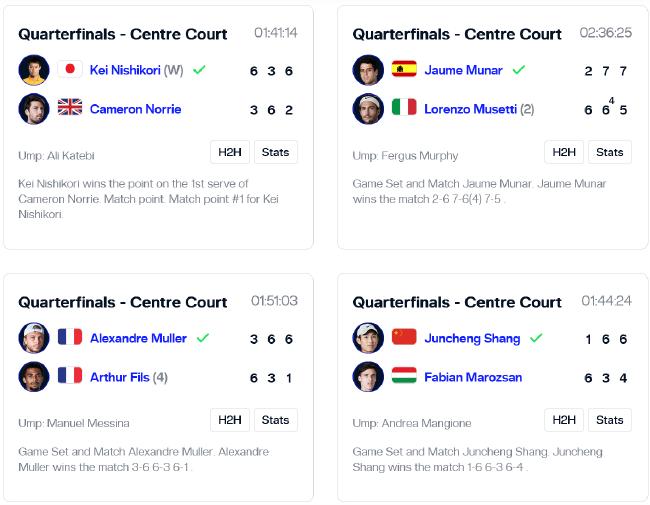The height and width of the screenshot is (505, 650).
Task: Click the Hungary flag beside Marozsan
Action: click(404, 377)
